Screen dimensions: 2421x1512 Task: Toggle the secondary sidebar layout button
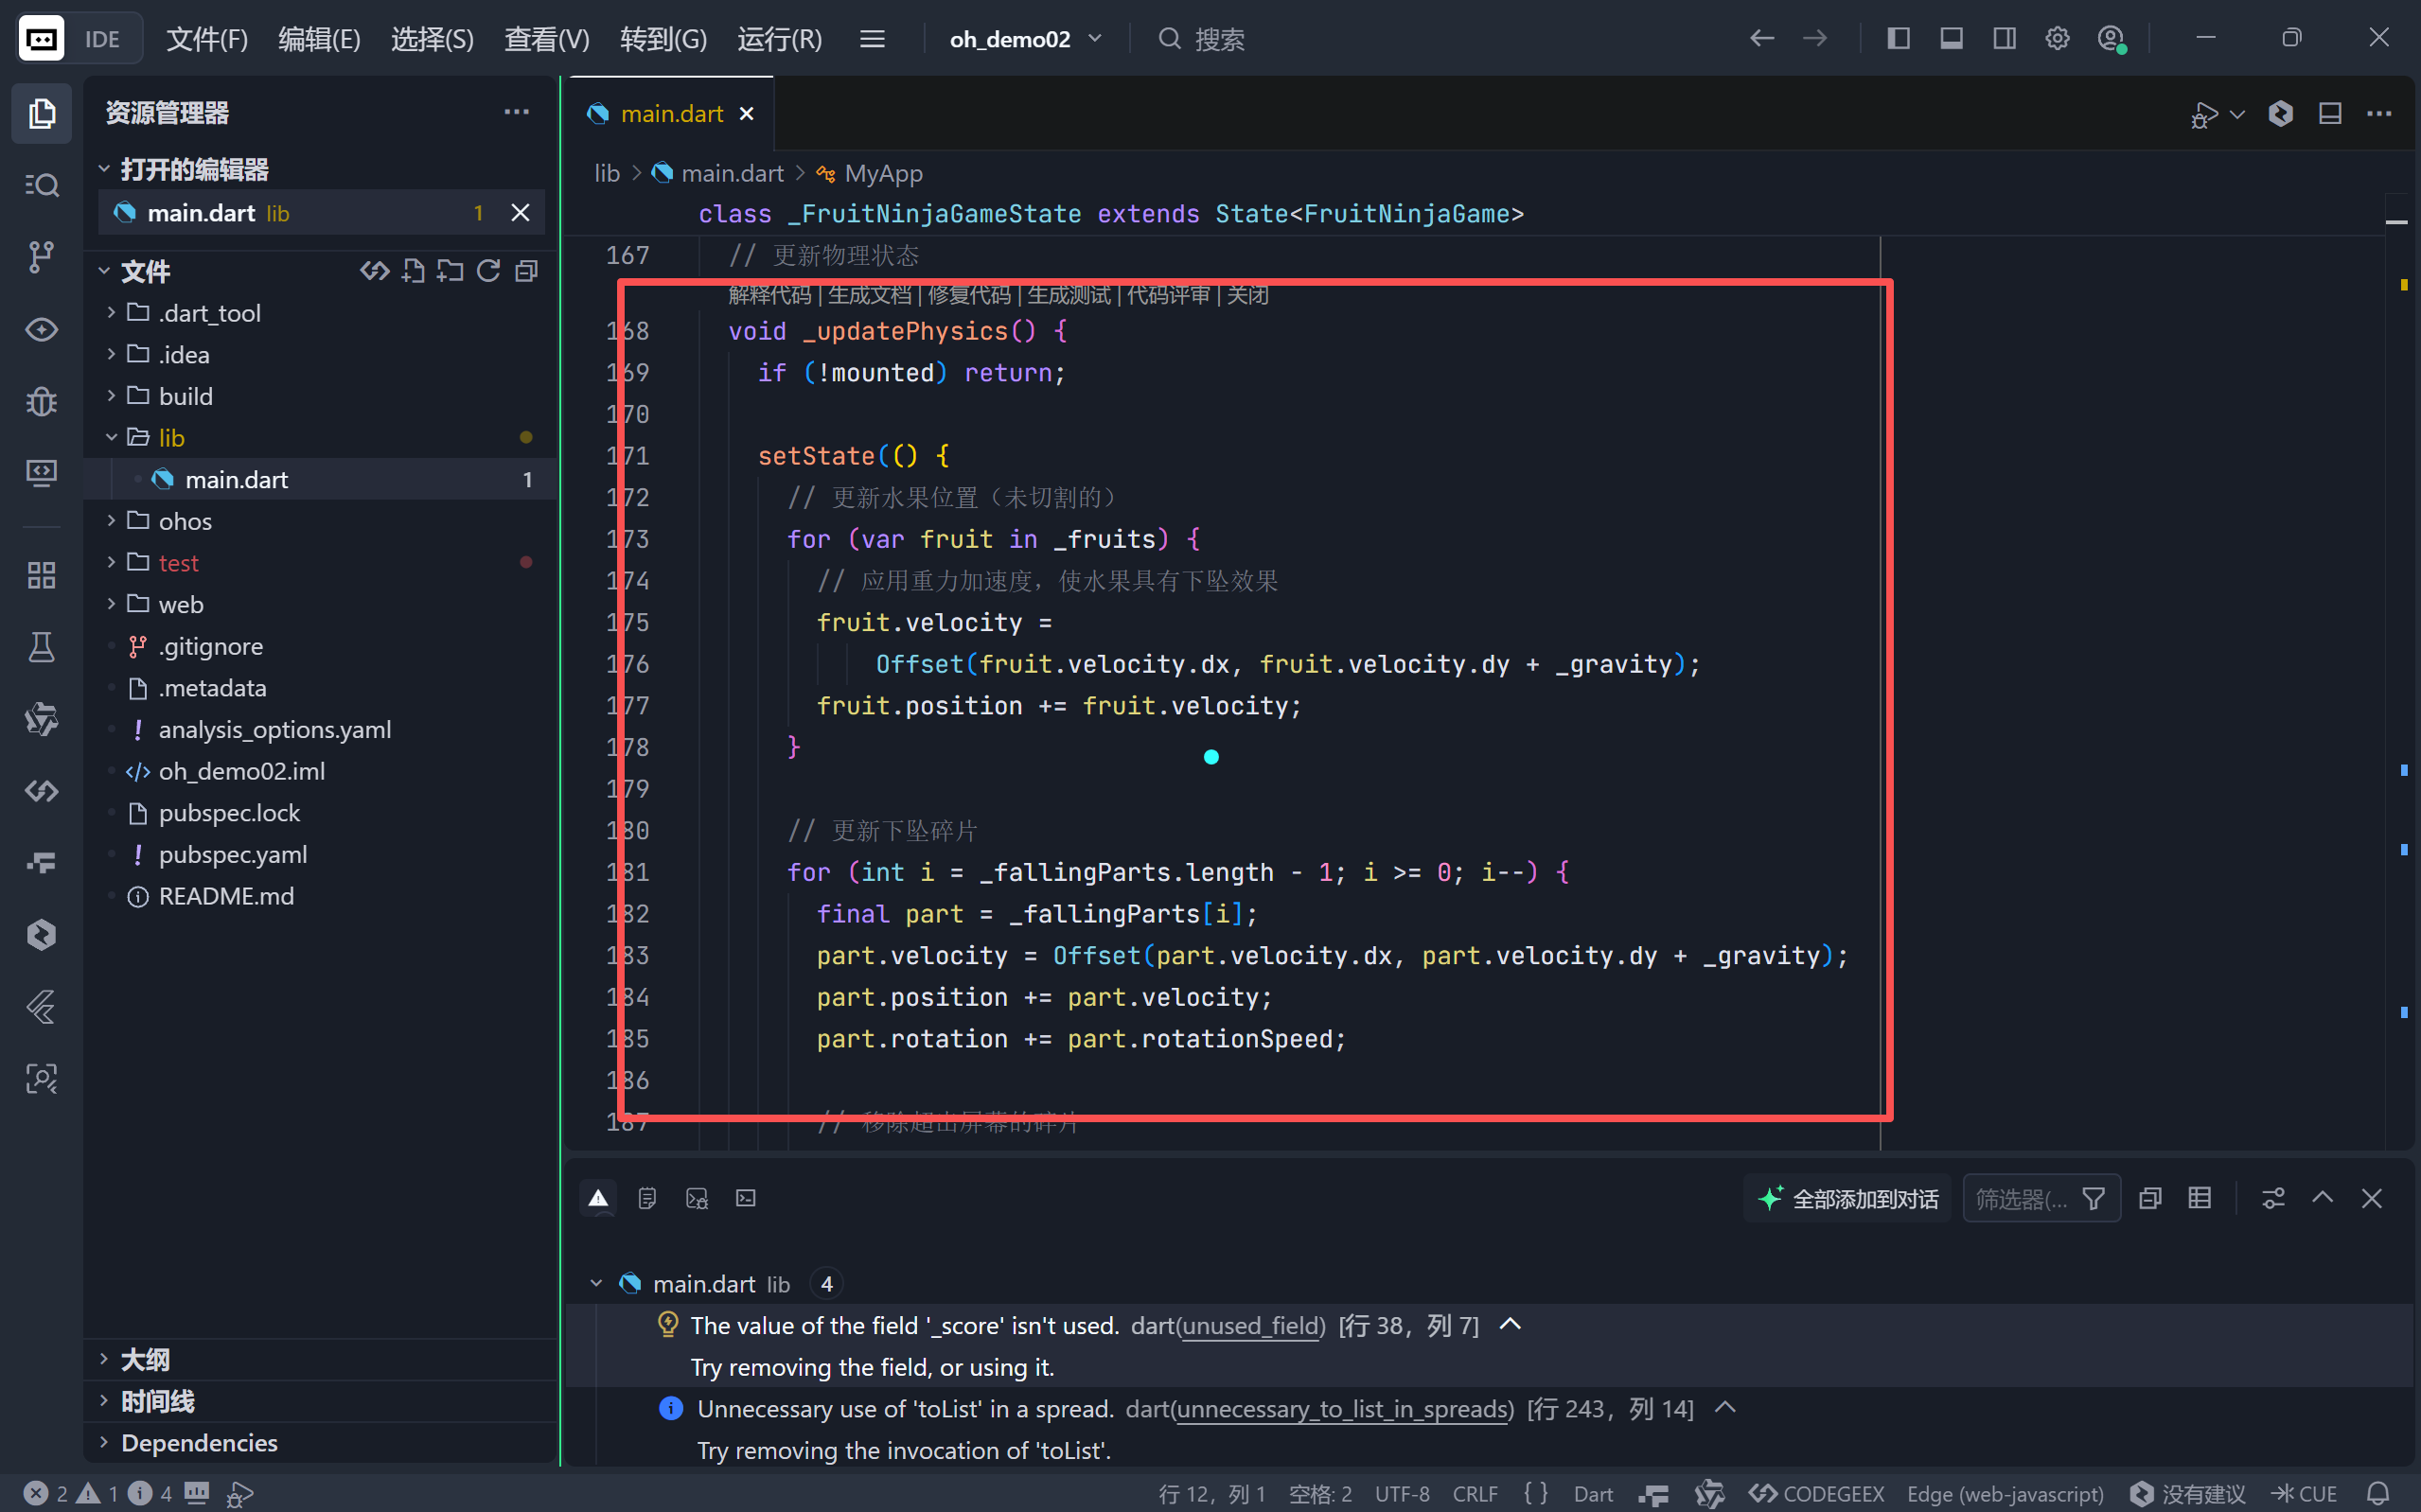coord(2004,39)
